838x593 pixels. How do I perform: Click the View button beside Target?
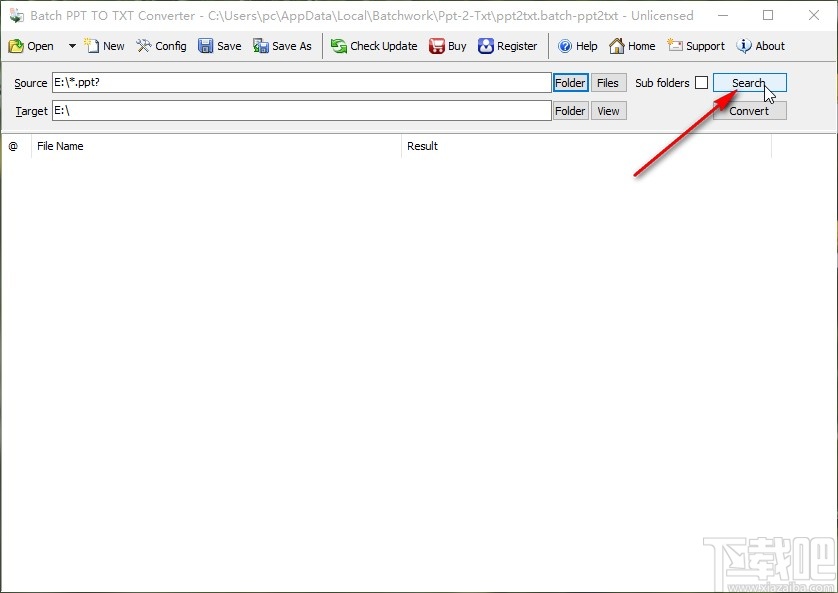point(608,111)
